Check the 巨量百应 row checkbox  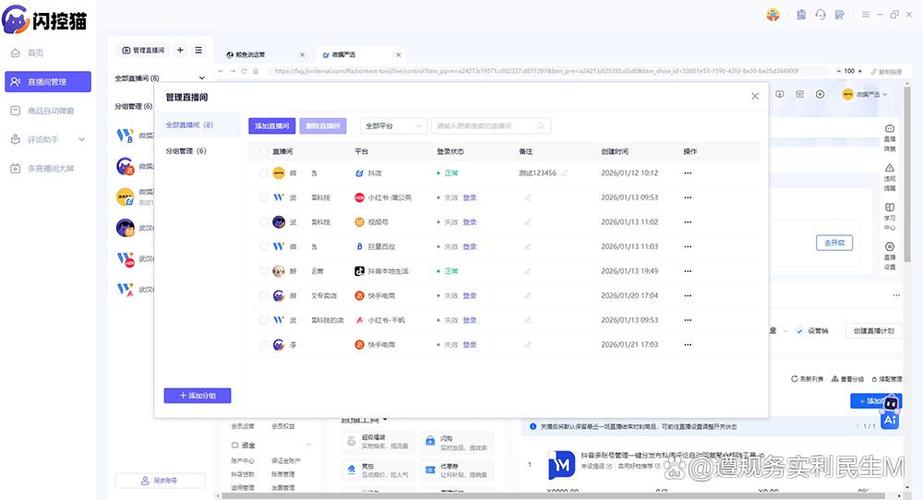tap(264, 247)
